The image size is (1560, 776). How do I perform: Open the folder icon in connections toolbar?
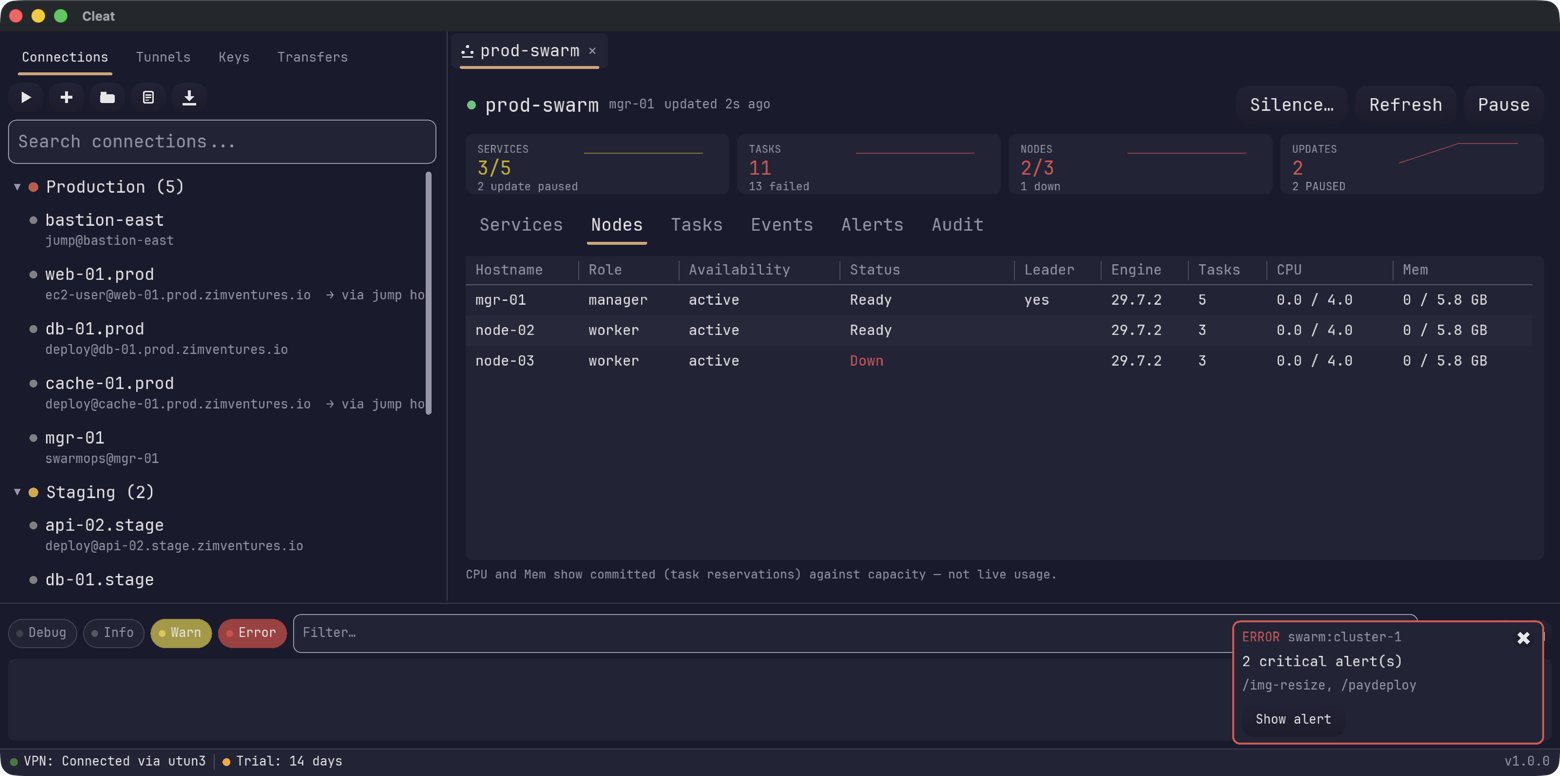point(107,97)
